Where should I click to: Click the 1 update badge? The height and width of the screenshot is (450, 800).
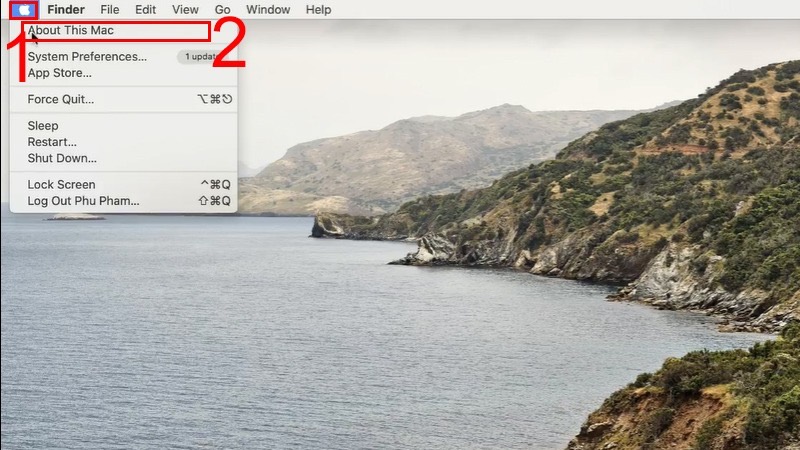click(201, 57)
